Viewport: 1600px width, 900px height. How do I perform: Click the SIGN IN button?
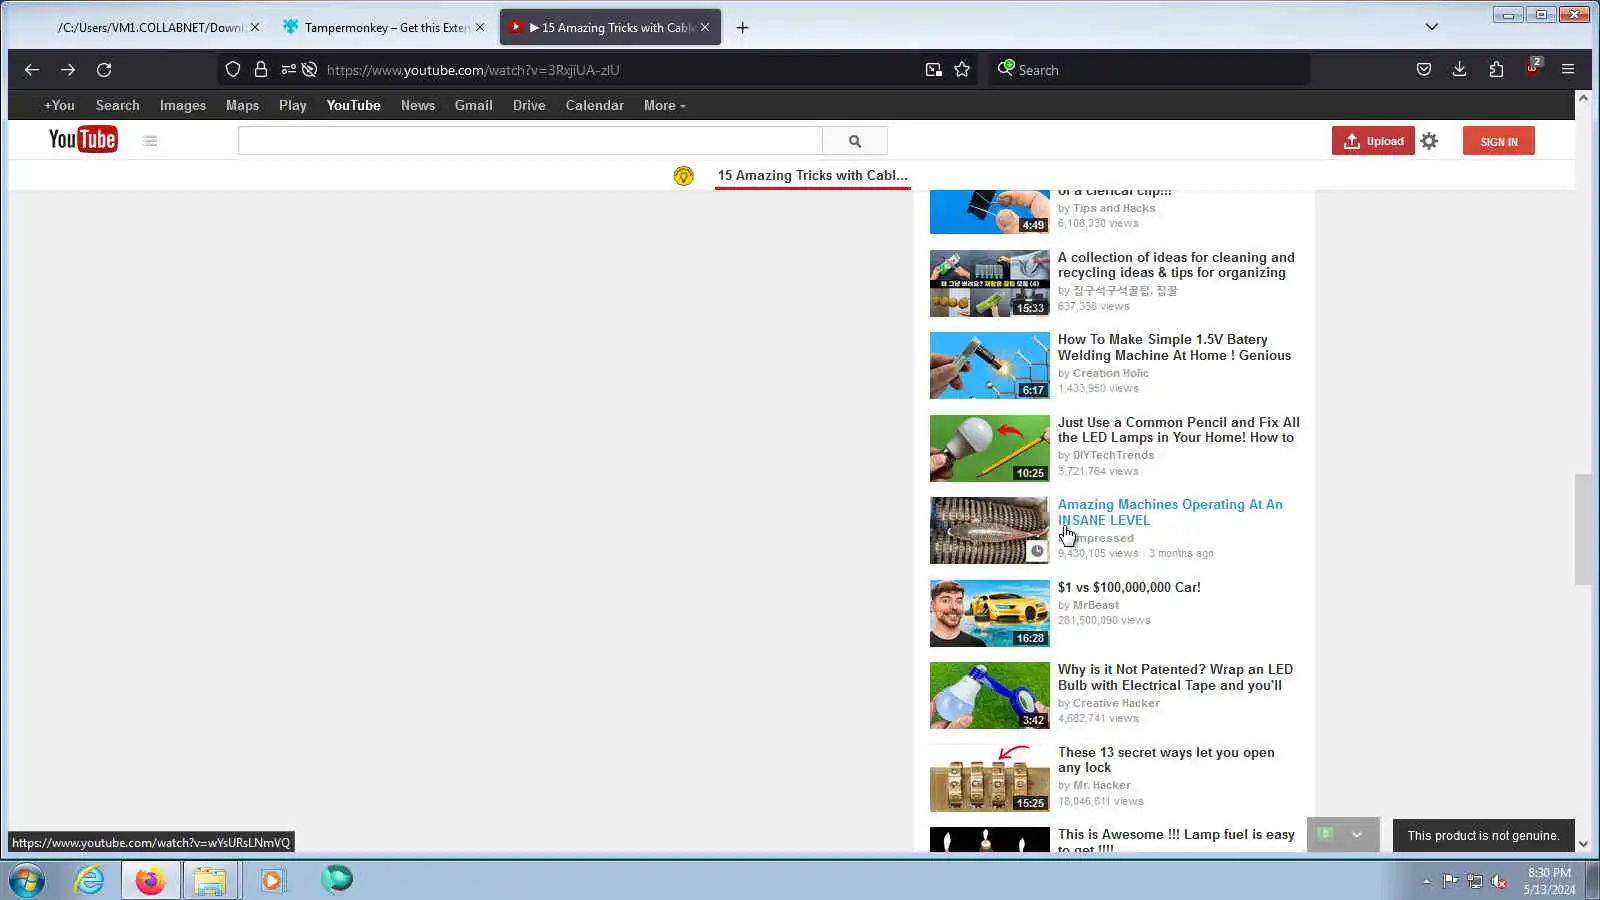tap(1499, 141)
